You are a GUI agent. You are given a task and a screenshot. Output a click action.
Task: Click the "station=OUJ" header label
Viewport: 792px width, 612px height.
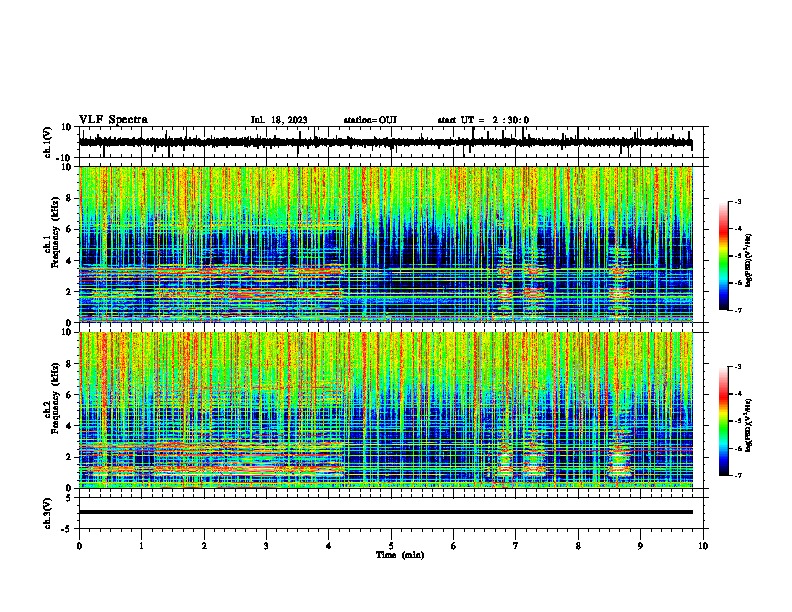(370, 120)
